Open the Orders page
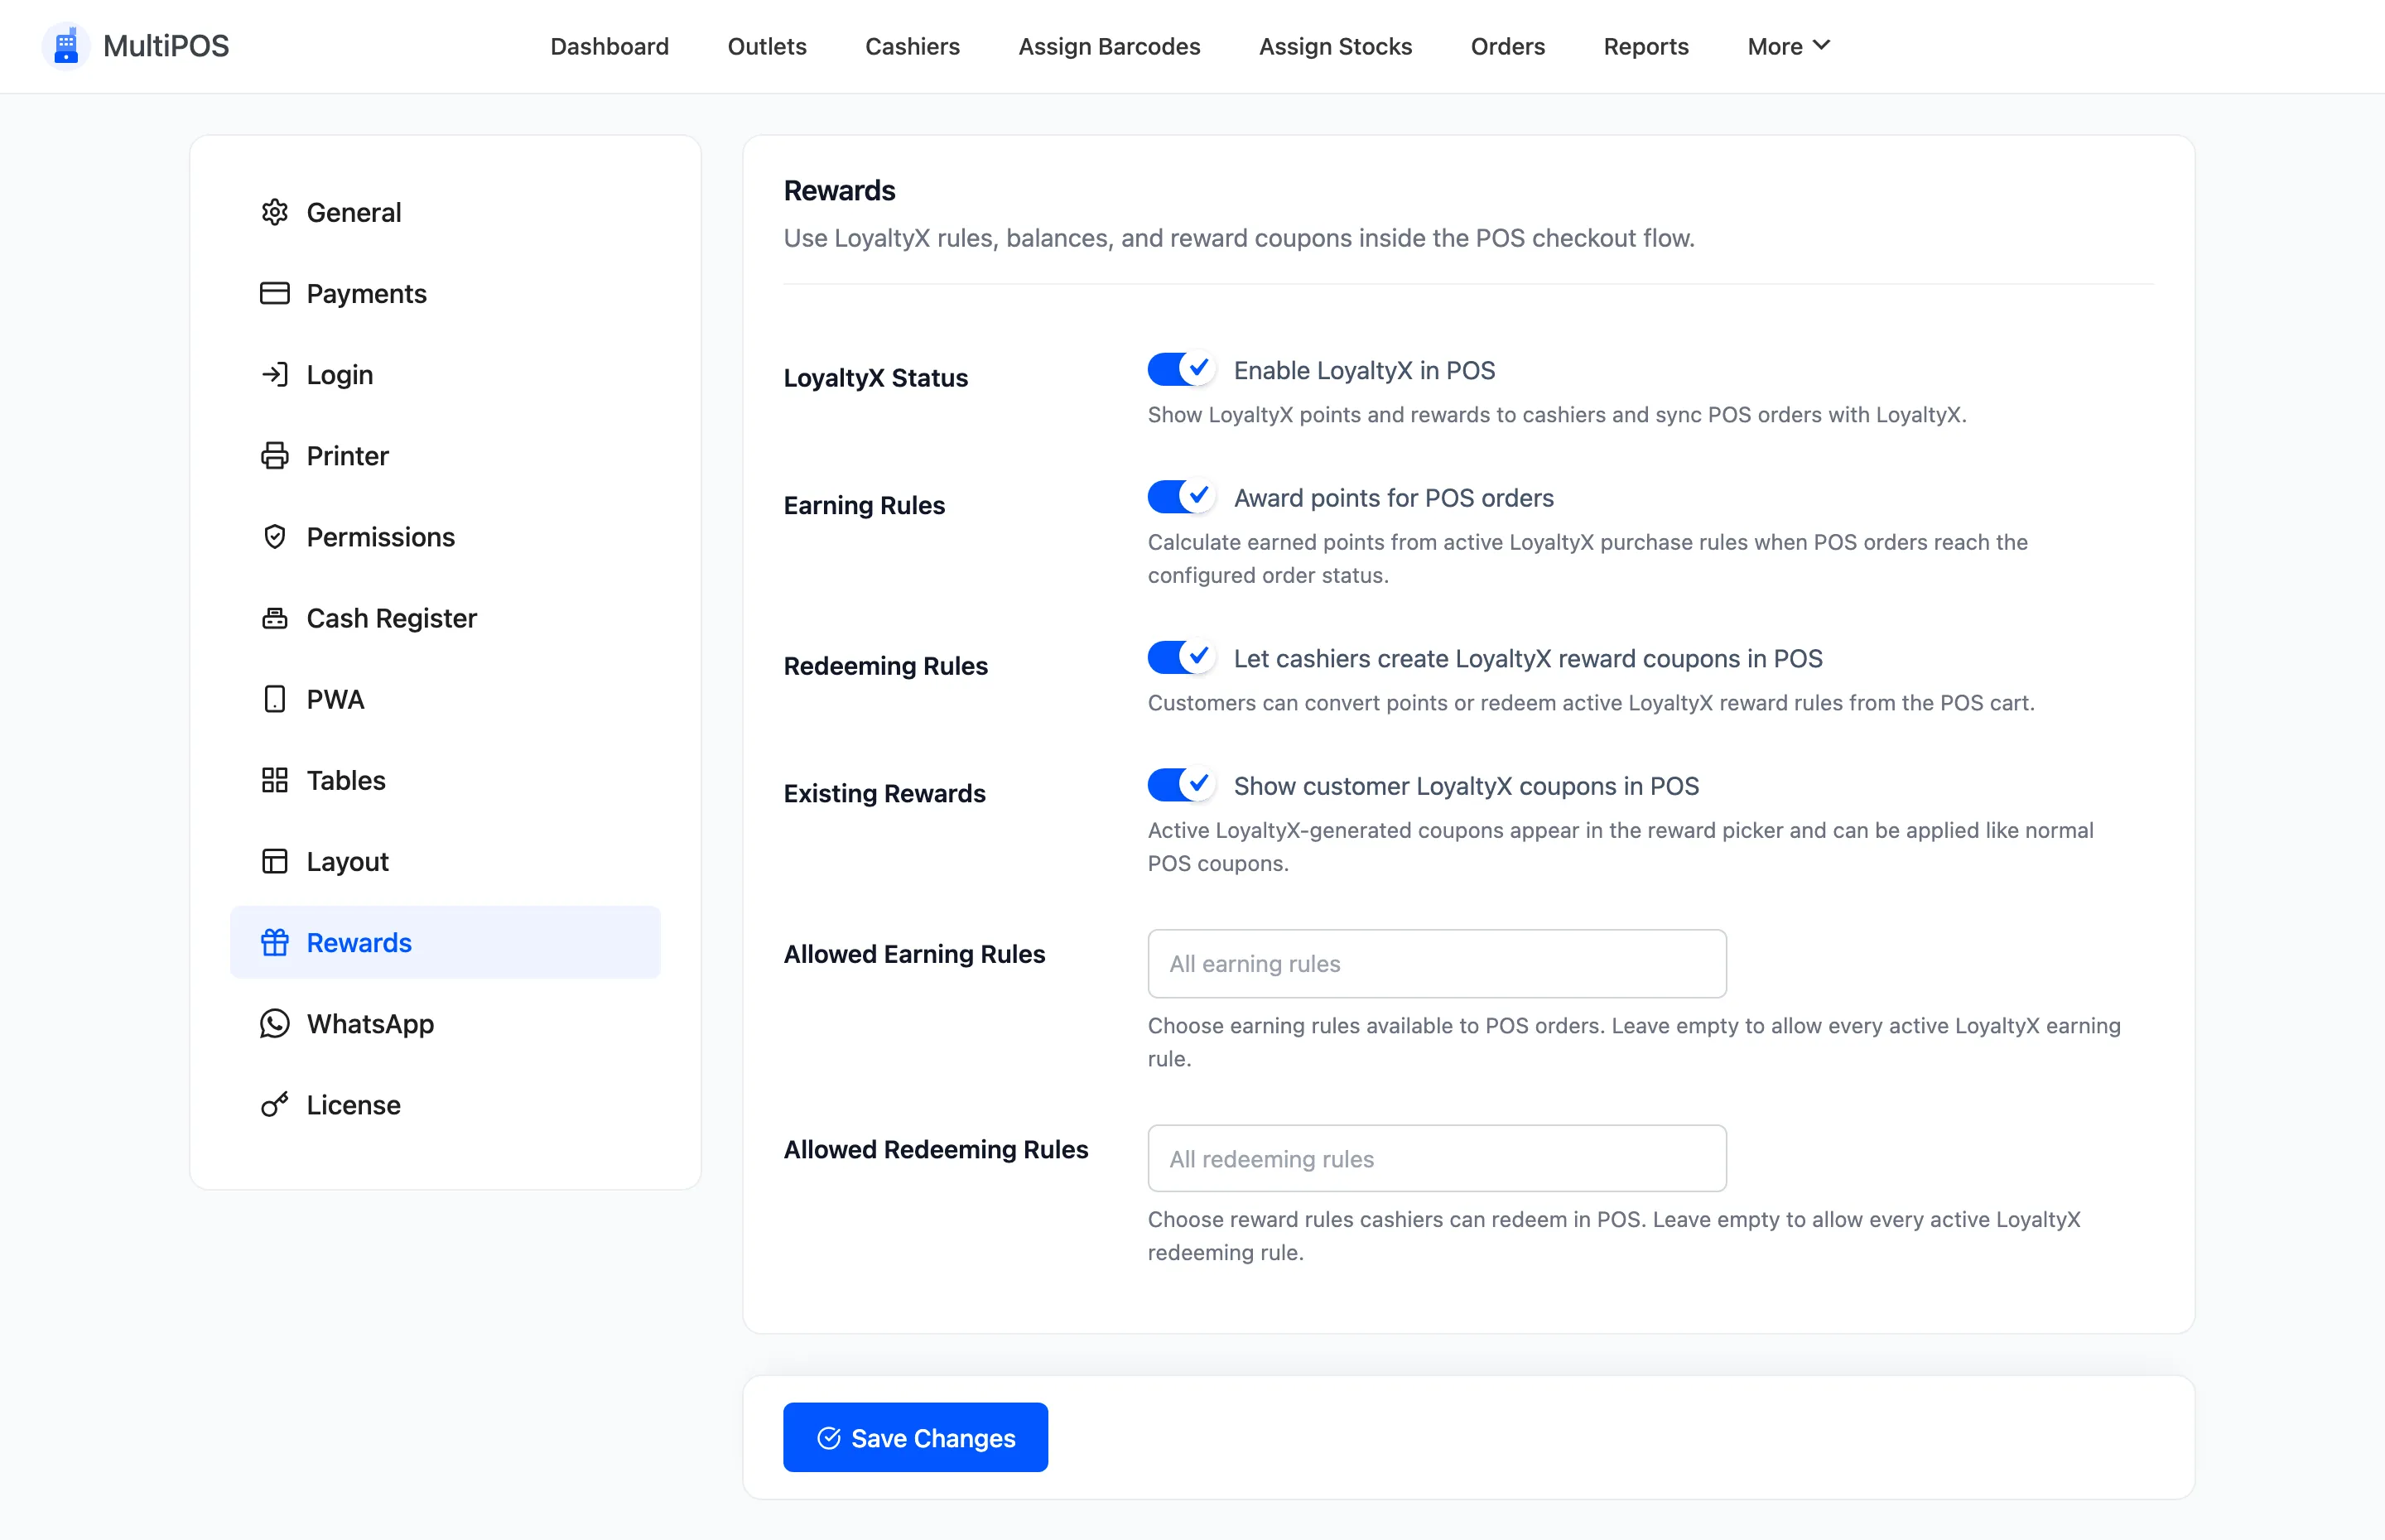This screenshot has height=1540, width=2385. pos(1507,46)
